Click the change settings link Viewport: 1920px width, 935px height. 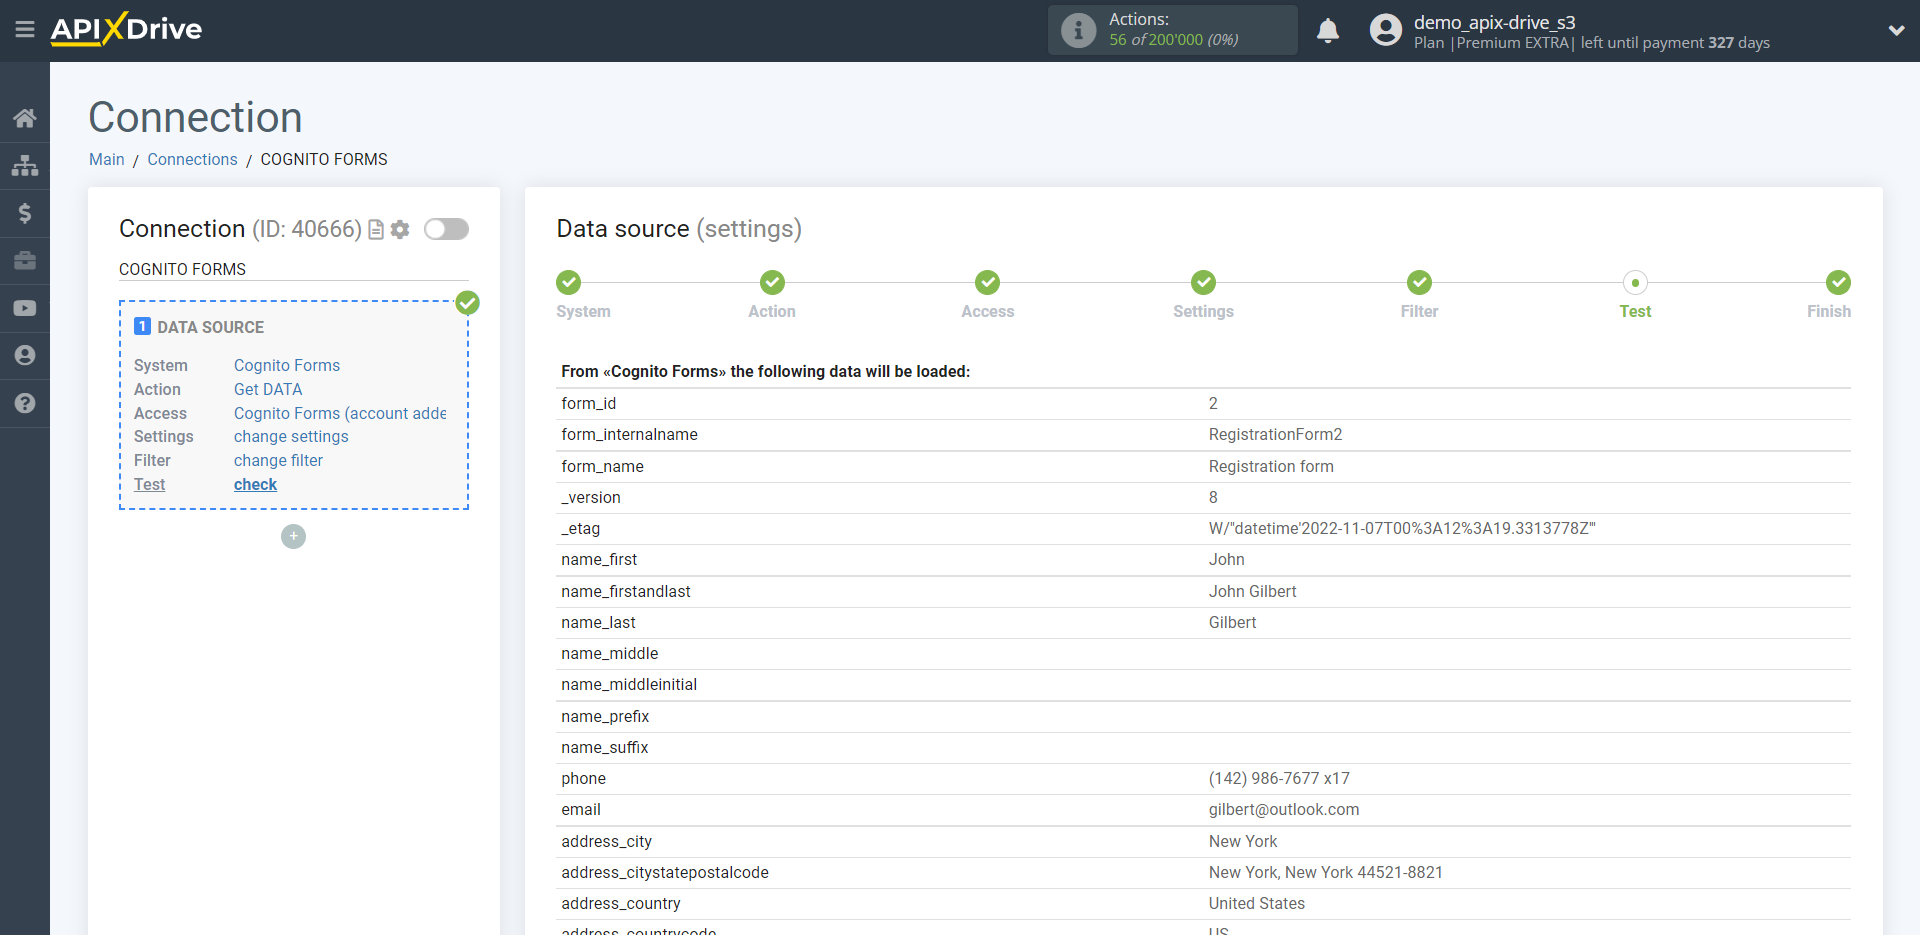[x=291, y=437]
